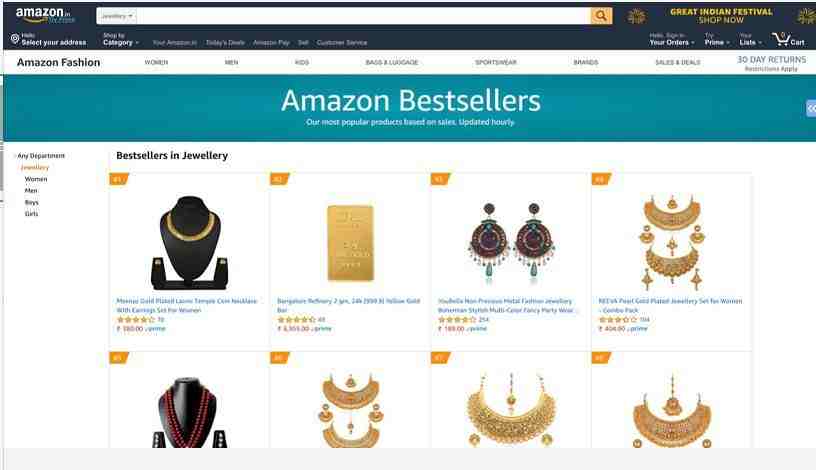Click the Amazon.in logo
816x470 pixels.
pyautogui.click(x=45, y=15)
